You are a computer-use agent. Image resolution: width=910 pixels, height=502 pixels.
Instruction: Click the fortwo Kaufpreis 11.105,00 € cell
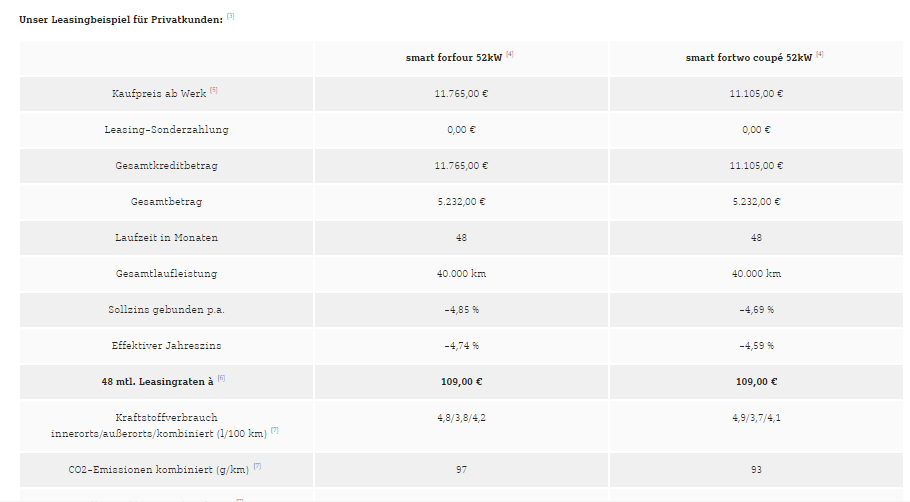tap(756, 93)
